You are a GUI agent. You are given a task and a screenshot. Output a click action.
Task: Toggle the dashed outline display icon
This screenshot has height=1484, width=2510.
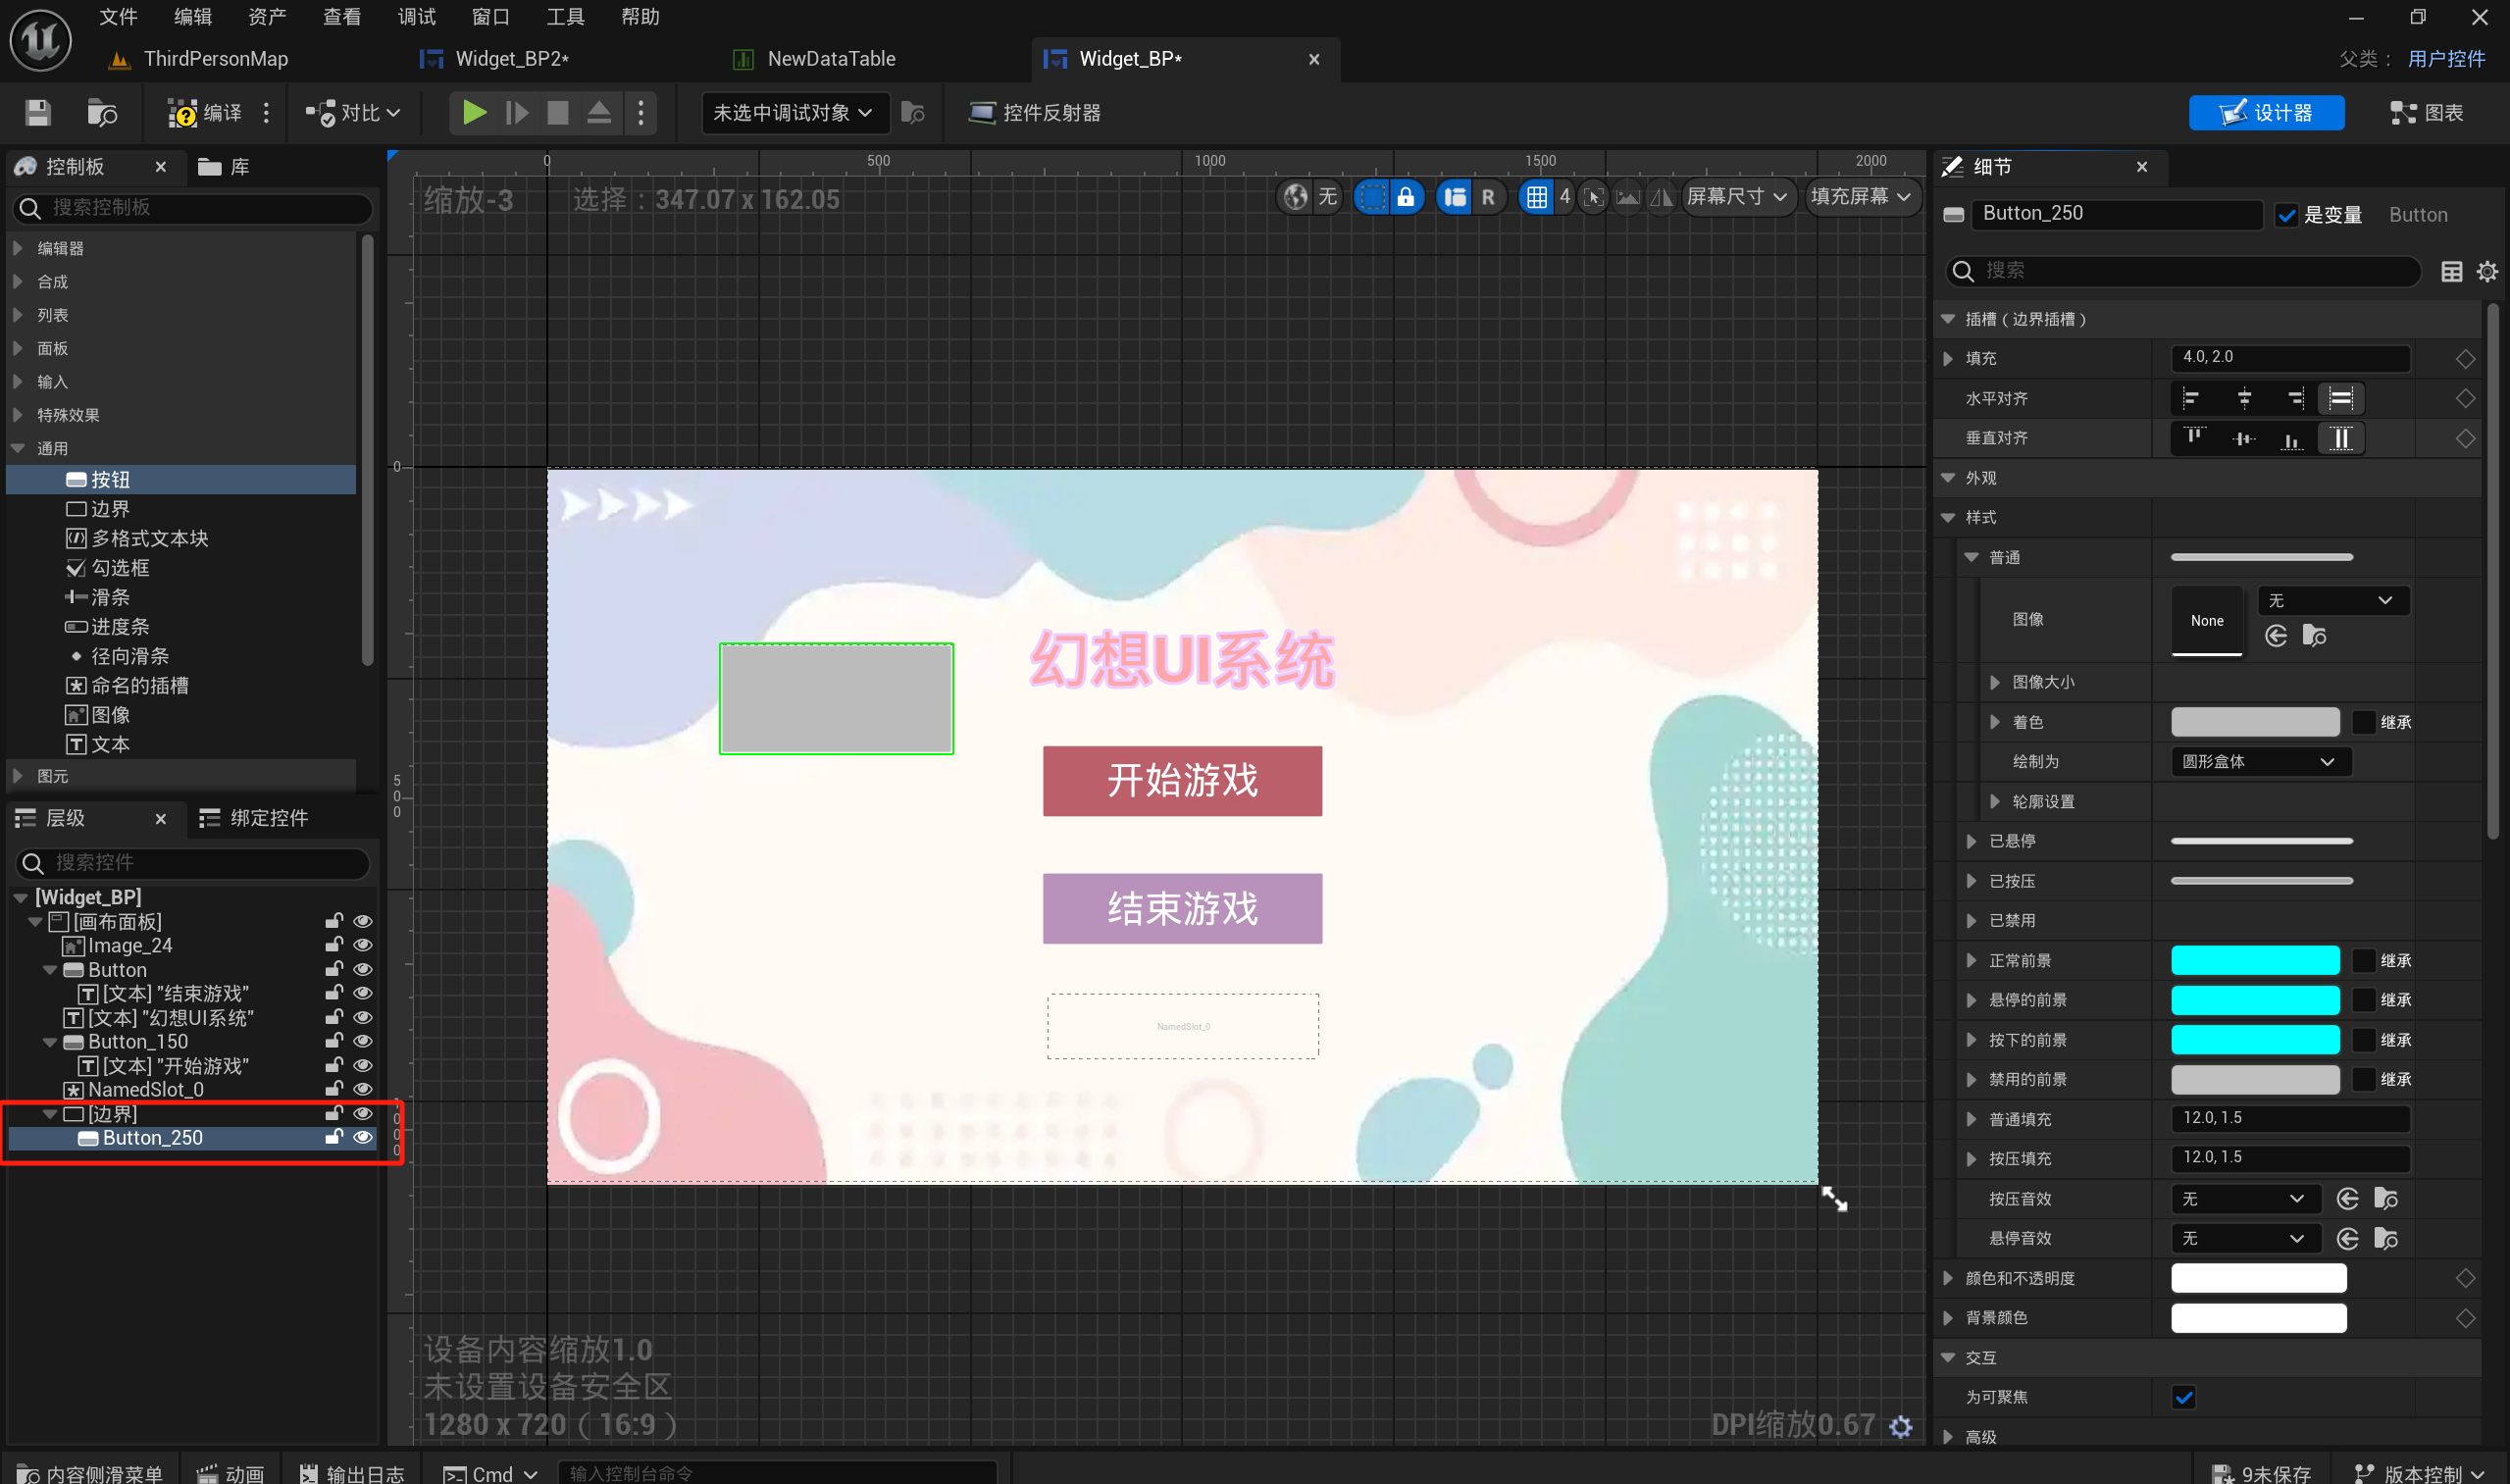(x=1372, y=197)
